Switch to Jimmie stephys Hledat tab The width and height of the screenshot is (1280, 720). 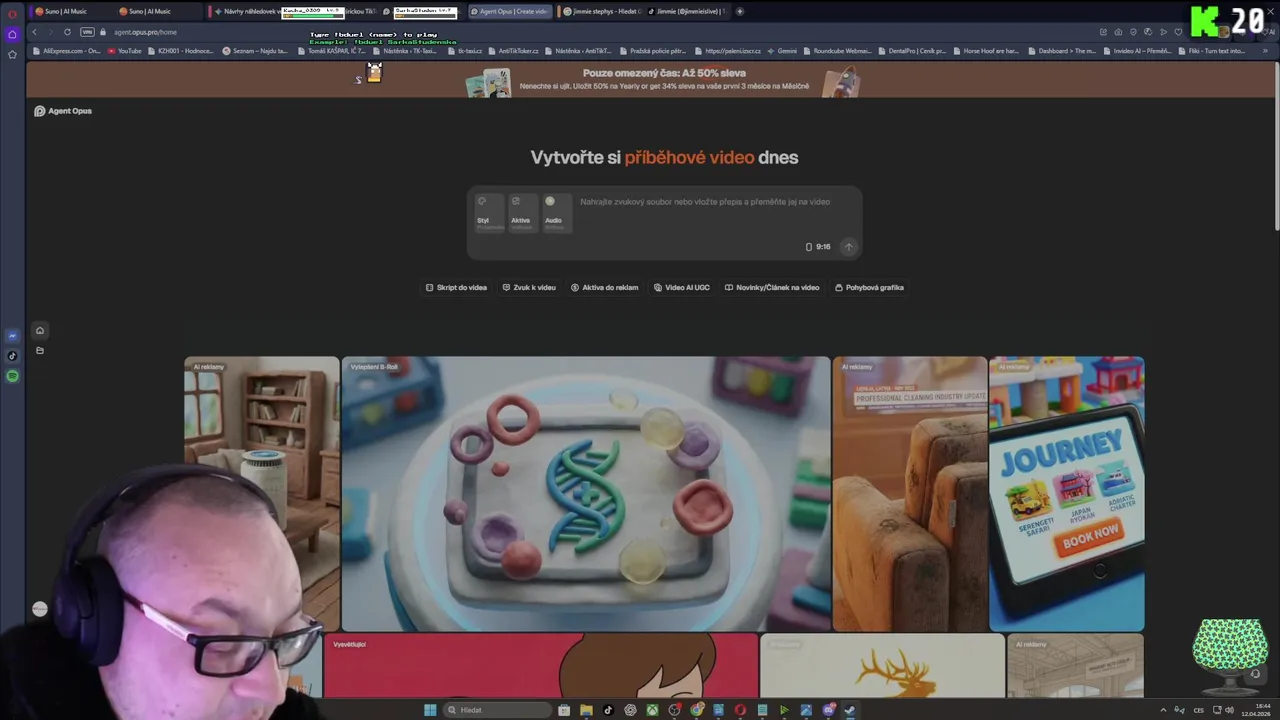pyautogui.click(x=602, y=11)
